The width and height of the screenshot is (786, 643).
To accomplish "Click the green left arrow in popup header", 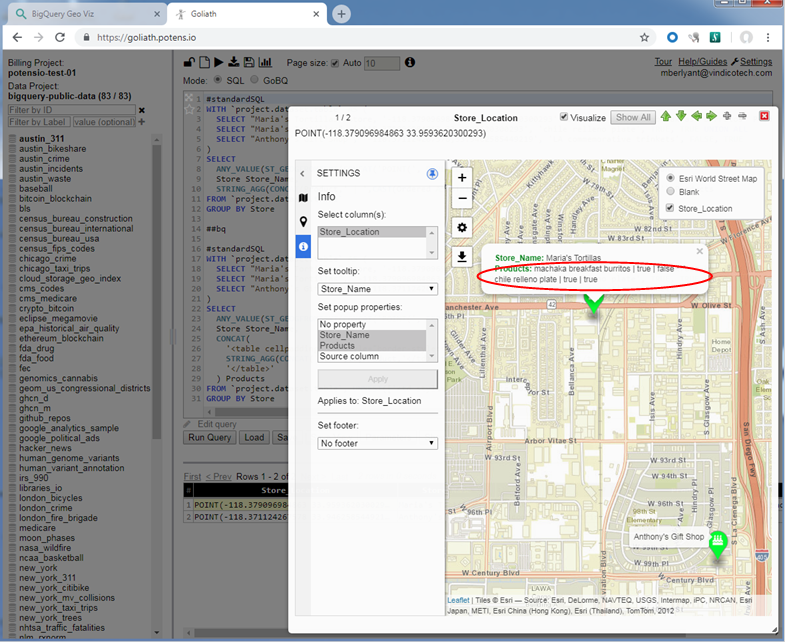I will click(x=696, y=116).
